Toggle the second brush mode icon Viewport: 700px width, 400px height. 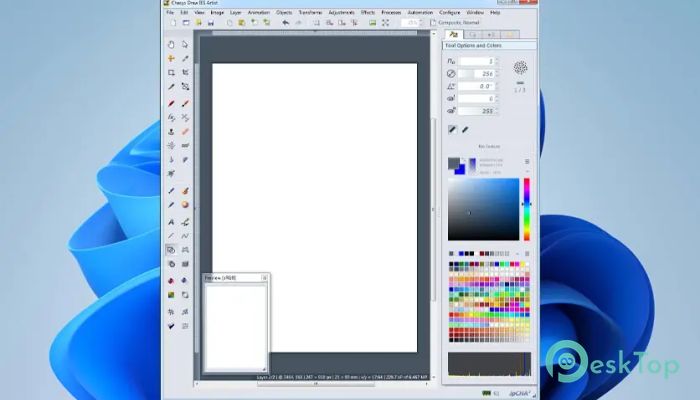465,129
